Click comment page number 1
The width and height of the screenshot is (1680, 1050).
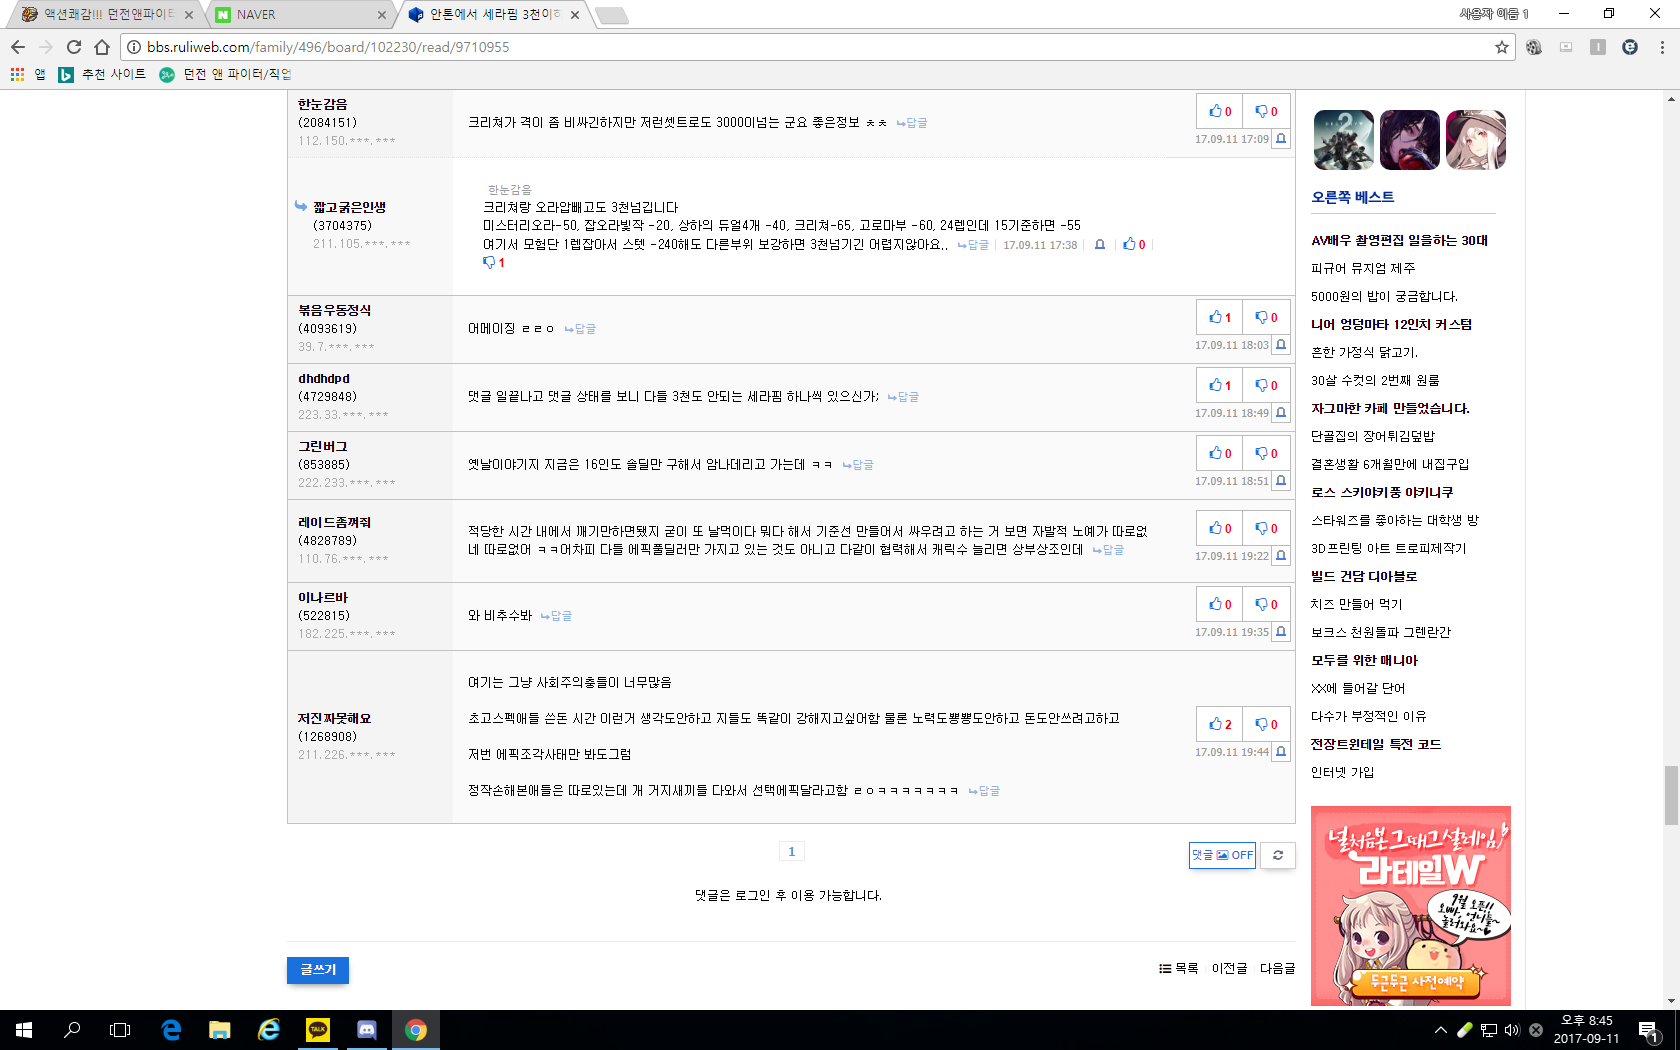pos(791,852)
